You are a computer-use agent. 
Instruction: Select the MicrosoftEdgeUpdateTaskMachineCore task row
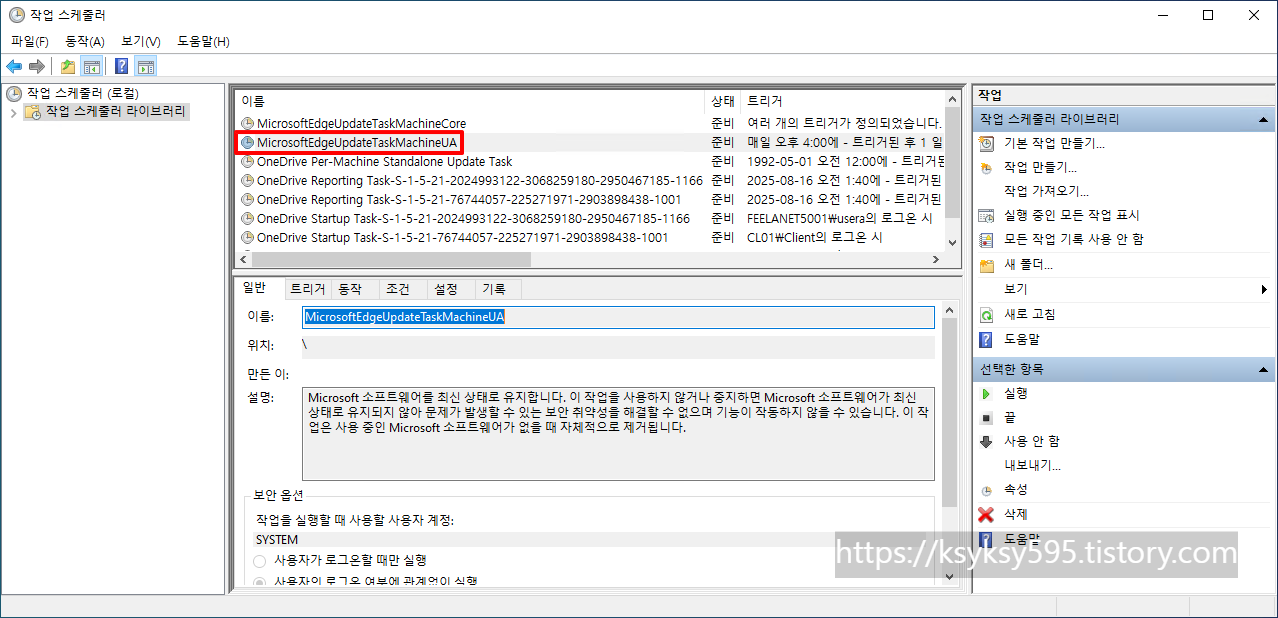(589, 124)
